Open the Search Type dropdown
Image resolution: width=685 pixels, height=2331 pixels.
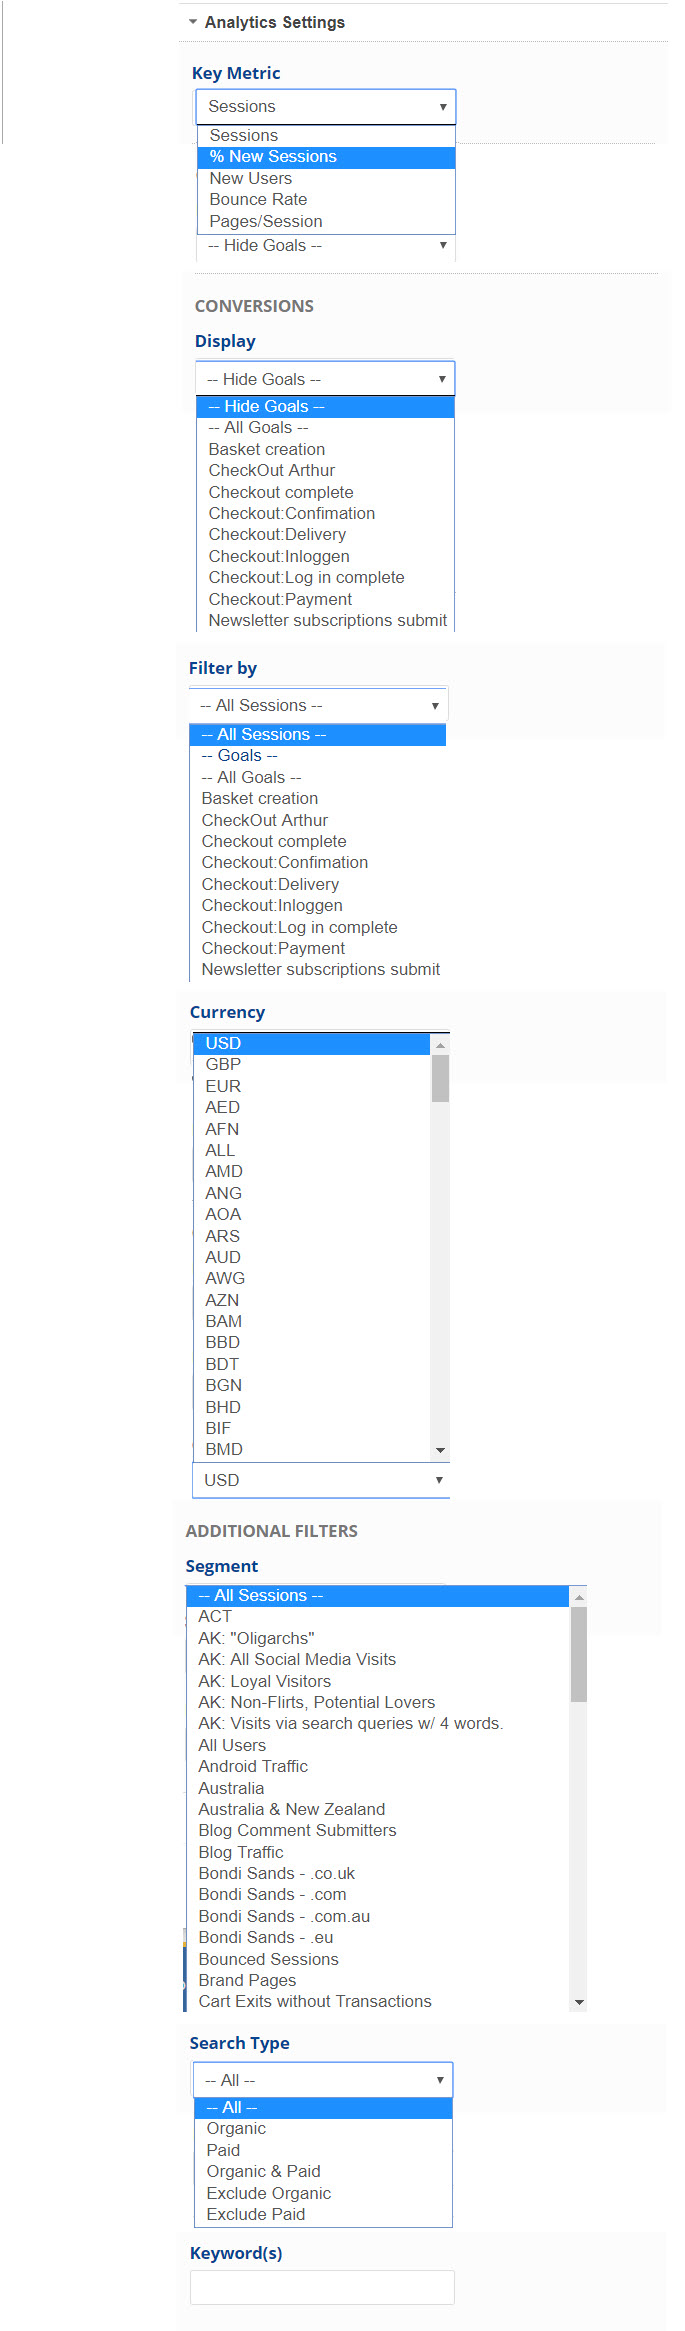[323, 2081]
